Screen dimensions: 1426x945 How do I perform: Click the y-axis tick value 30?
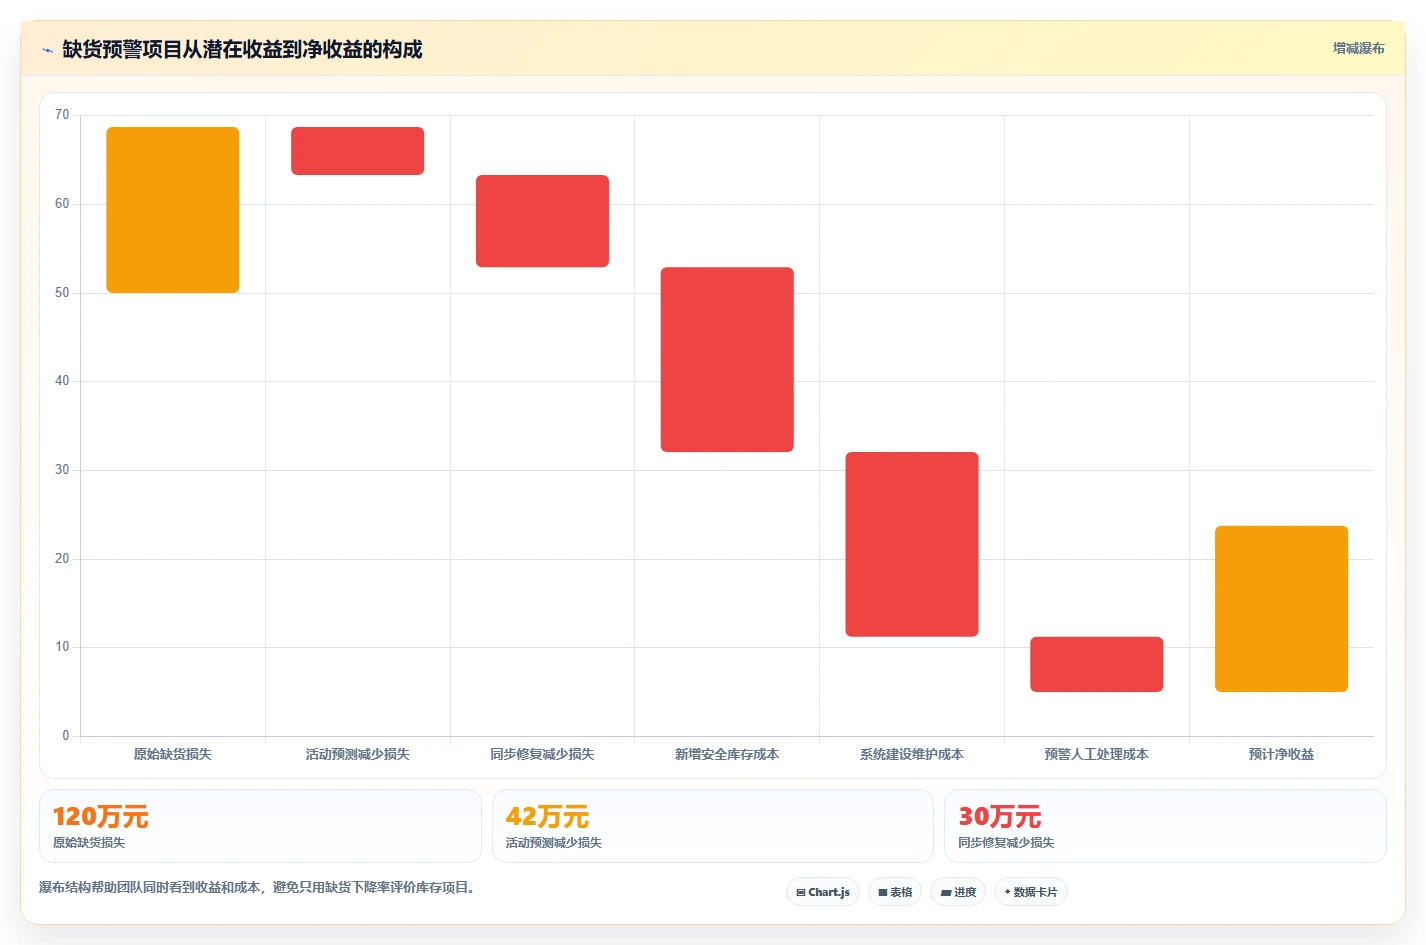[x=62, y=470]
